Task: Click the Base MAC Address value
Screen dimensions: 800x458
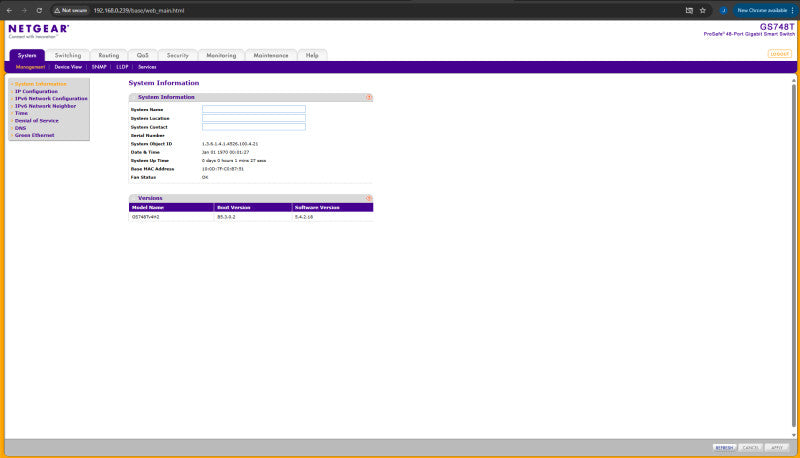Action: pyautogui.click(x=222, y=169)
